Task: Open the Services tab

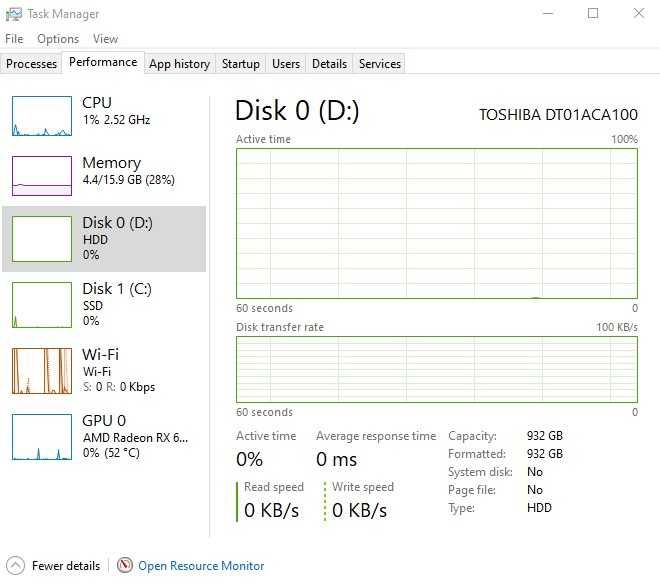Action: click(380, 64)
